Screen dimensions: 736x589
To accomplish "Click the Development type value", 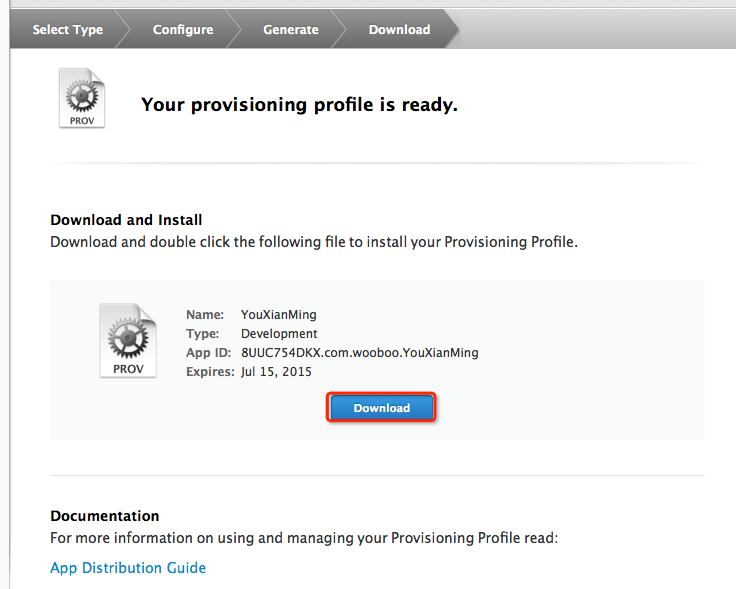I will (279, 334).
